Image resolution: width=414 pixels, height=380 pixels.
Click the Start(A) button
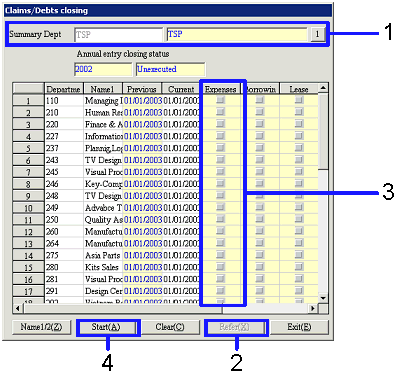(106, 327)
